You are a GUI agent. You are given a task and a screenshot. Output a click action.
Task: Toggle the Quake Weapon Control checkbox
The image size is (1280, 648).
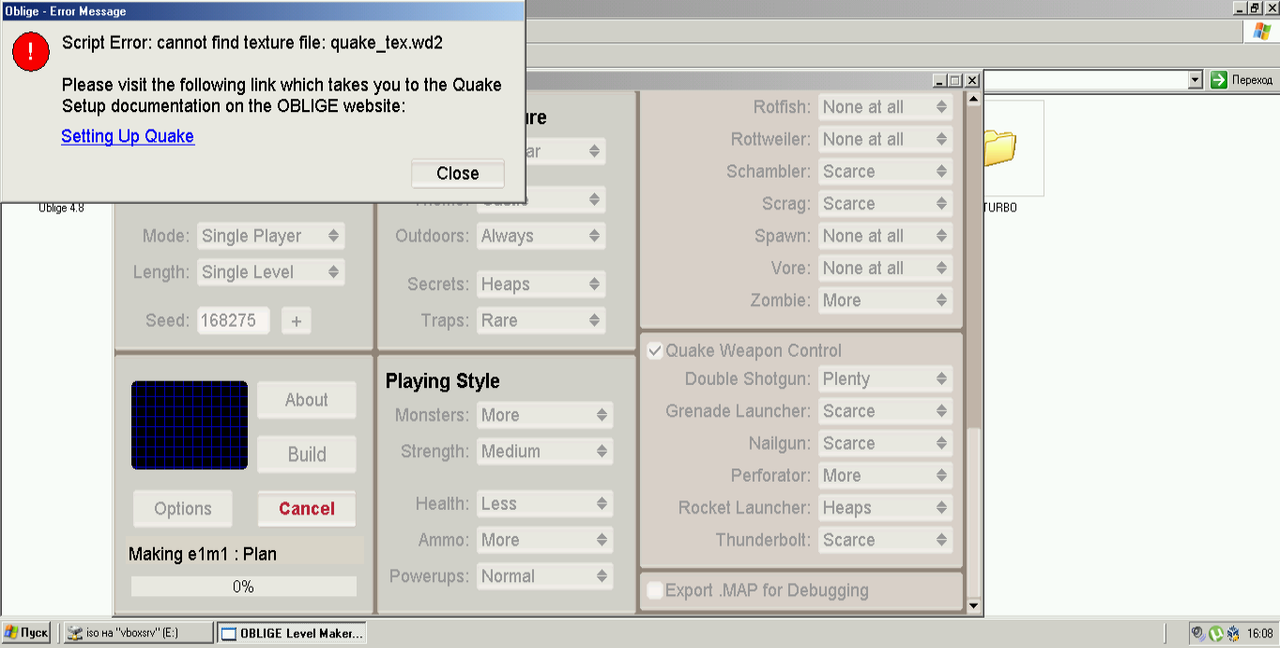coord(655,351)
